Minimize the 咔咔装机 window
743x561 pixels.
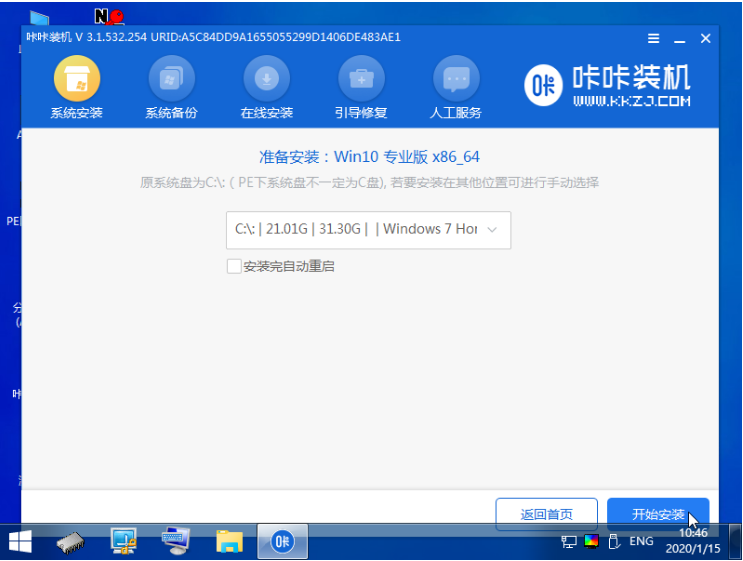click(680, 38)
